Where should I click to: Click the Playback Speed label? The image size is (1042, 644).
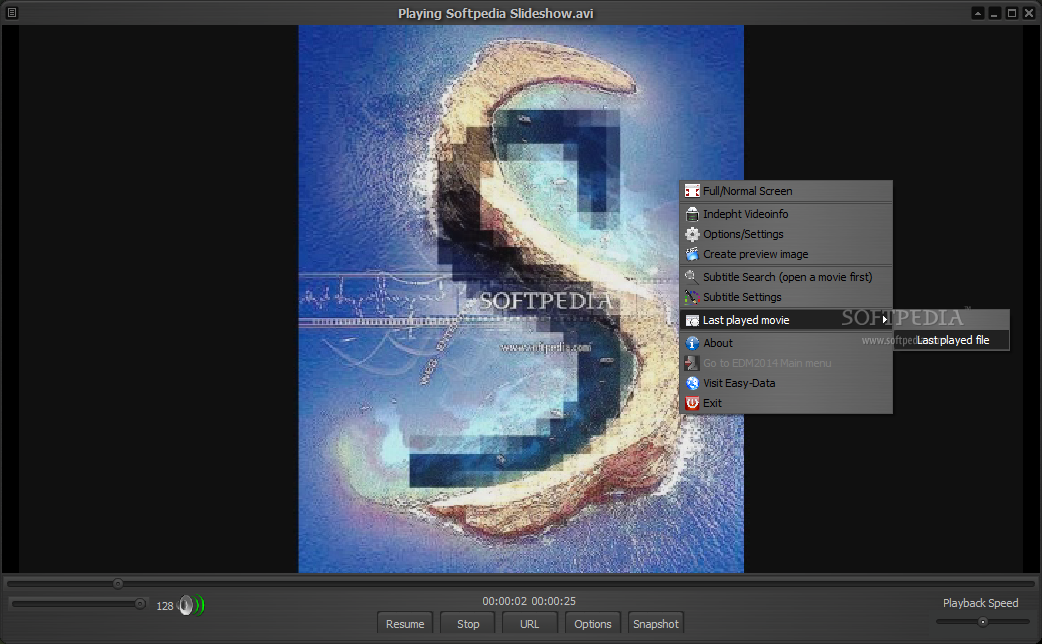click(980, 603)
